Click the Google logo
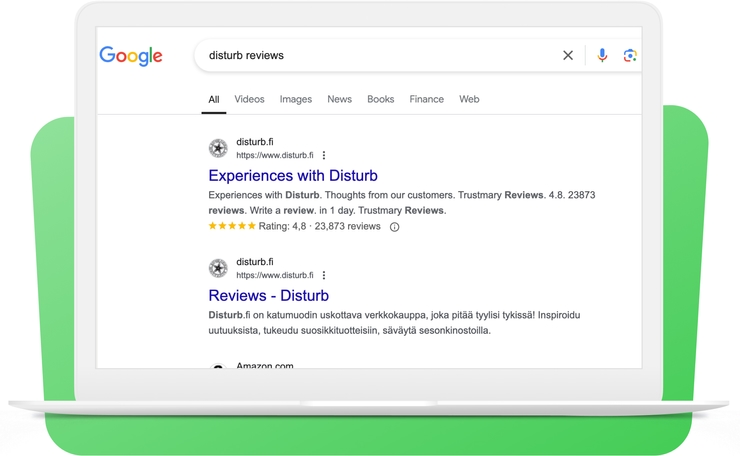 click(130, 56)
